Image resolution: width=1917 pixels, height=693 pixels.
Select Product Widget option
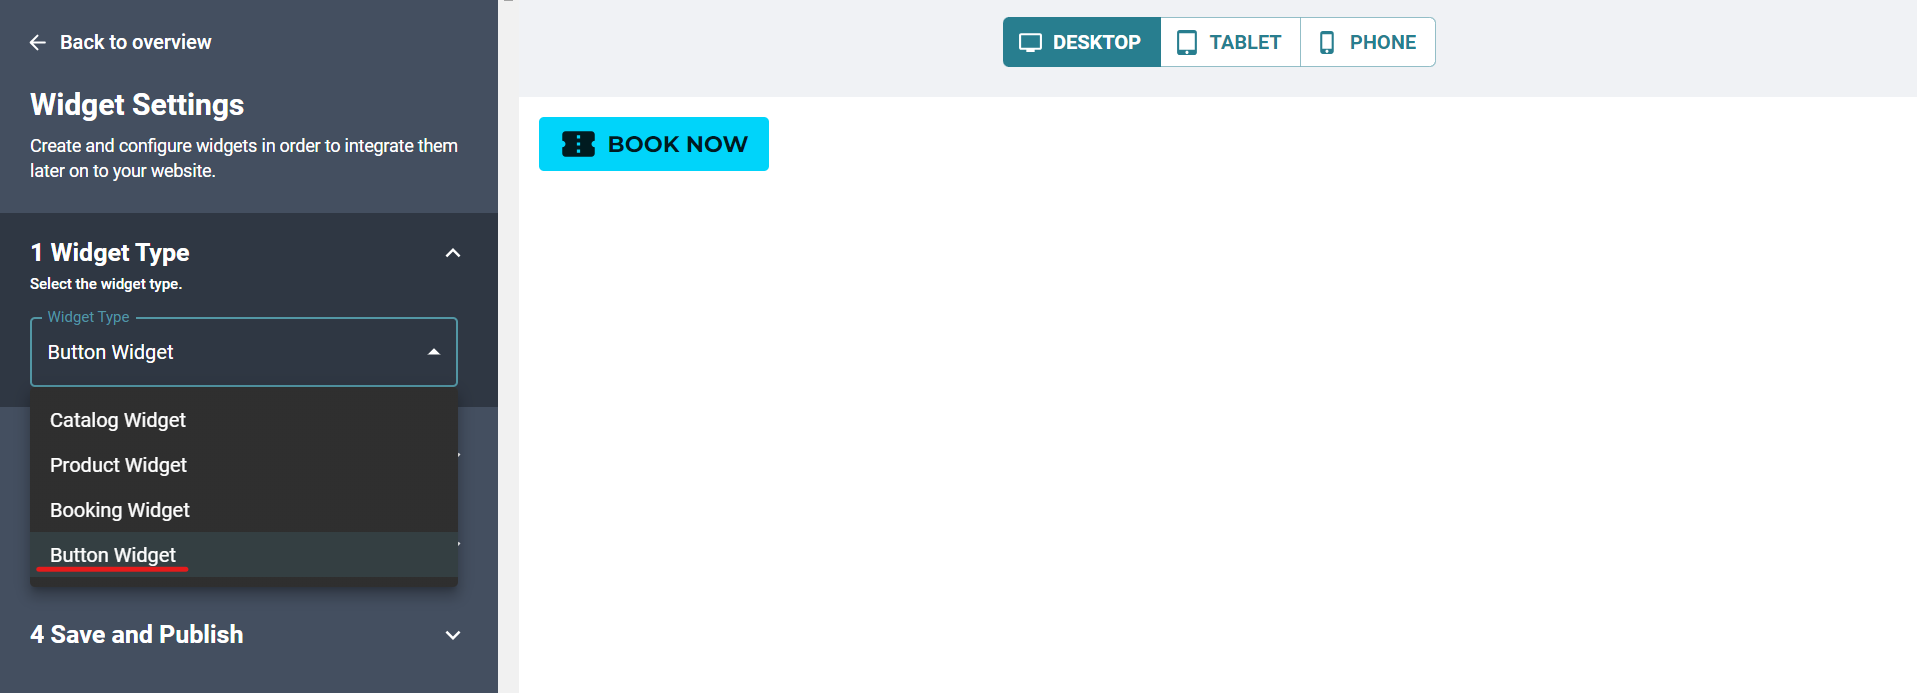(244, 465)
